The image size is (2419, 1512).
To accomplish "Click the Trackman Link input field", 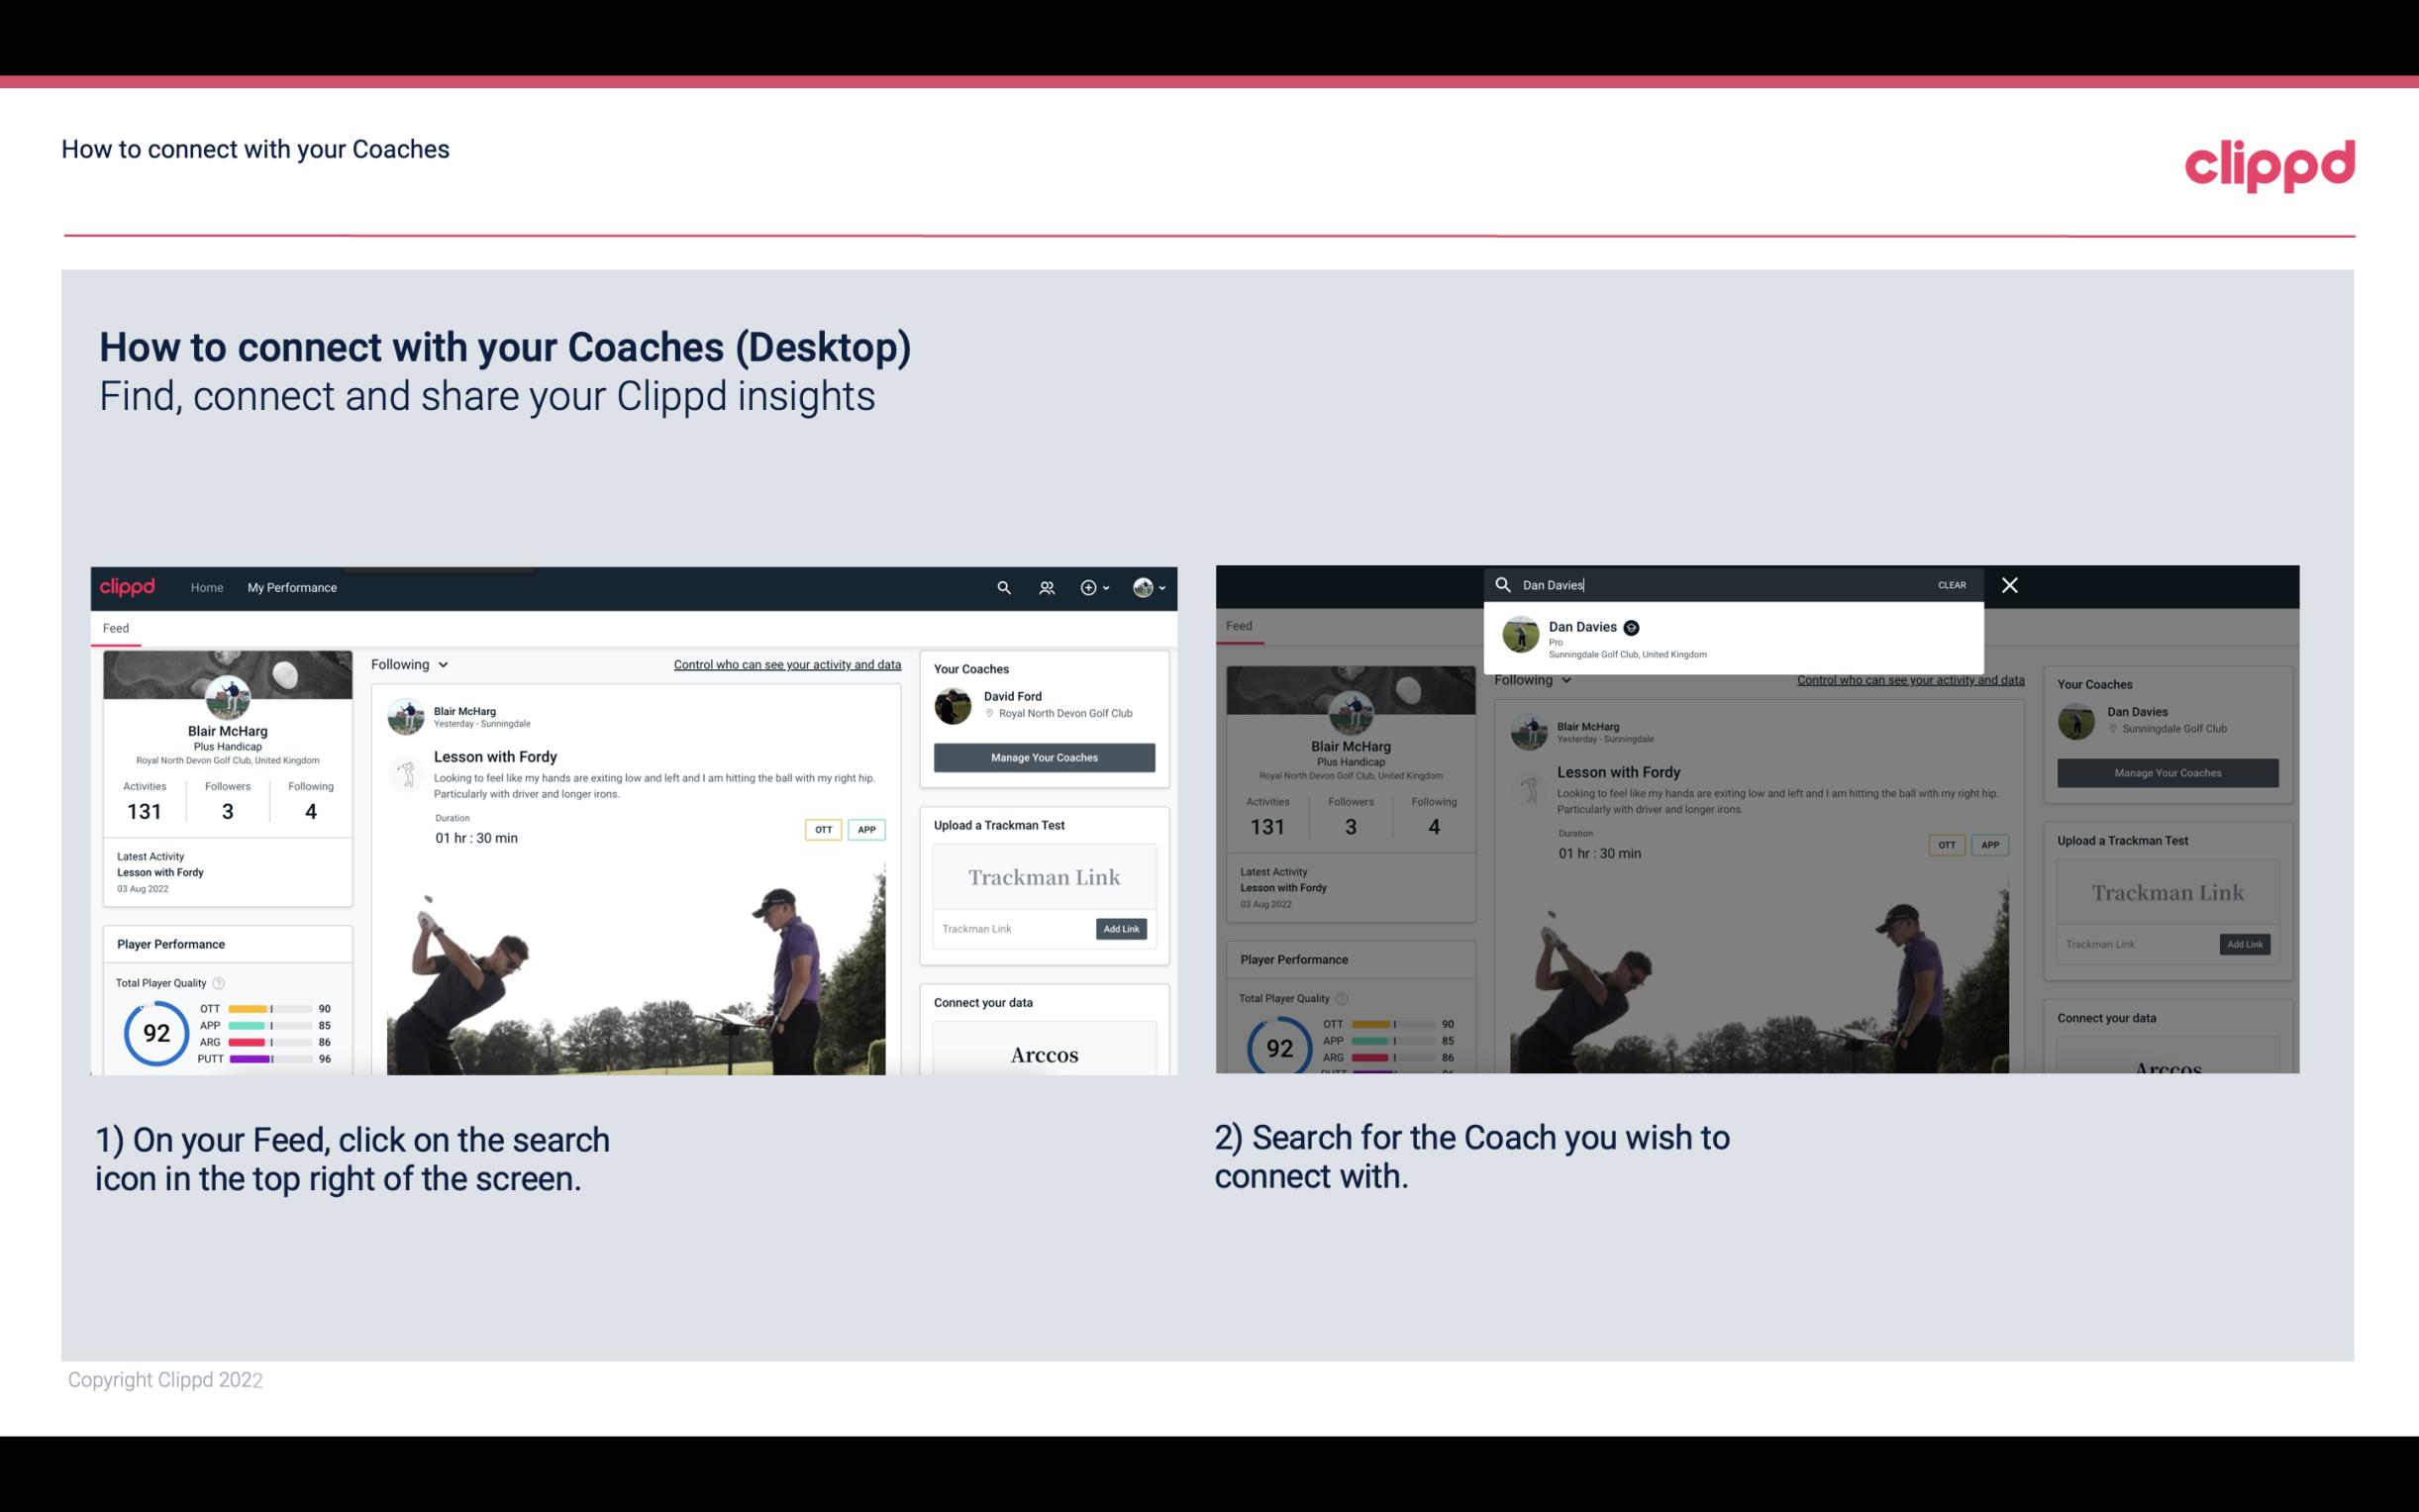I will [x=1008, y=929].
